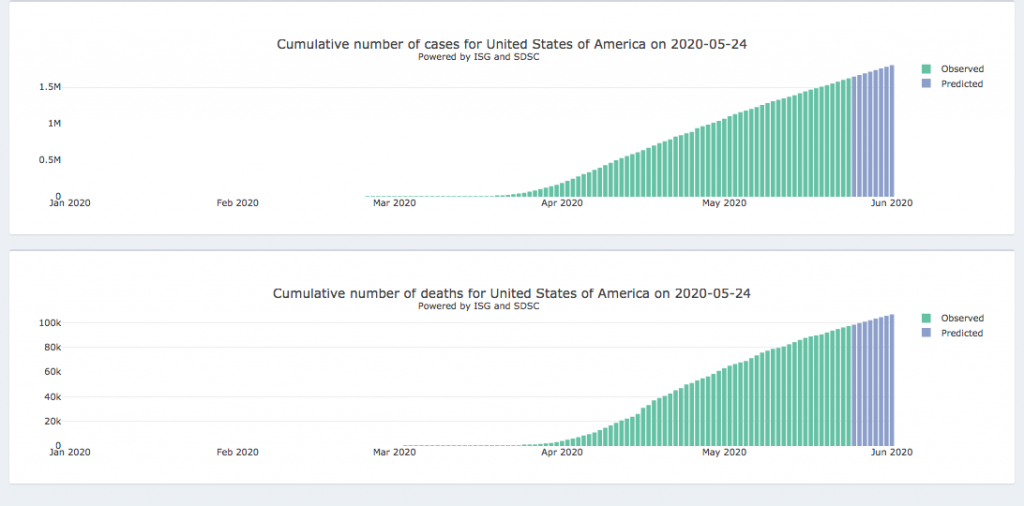Toggle Observed series in cases chart legend
The height and width of the screenshot is (506, 1024).
[962, 69]
